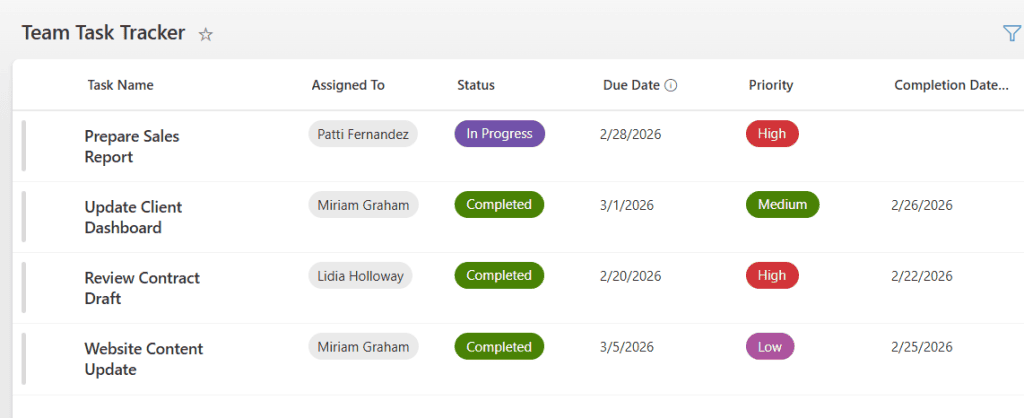Click the Lidia Holloway person chip

[x=360, y=276]
